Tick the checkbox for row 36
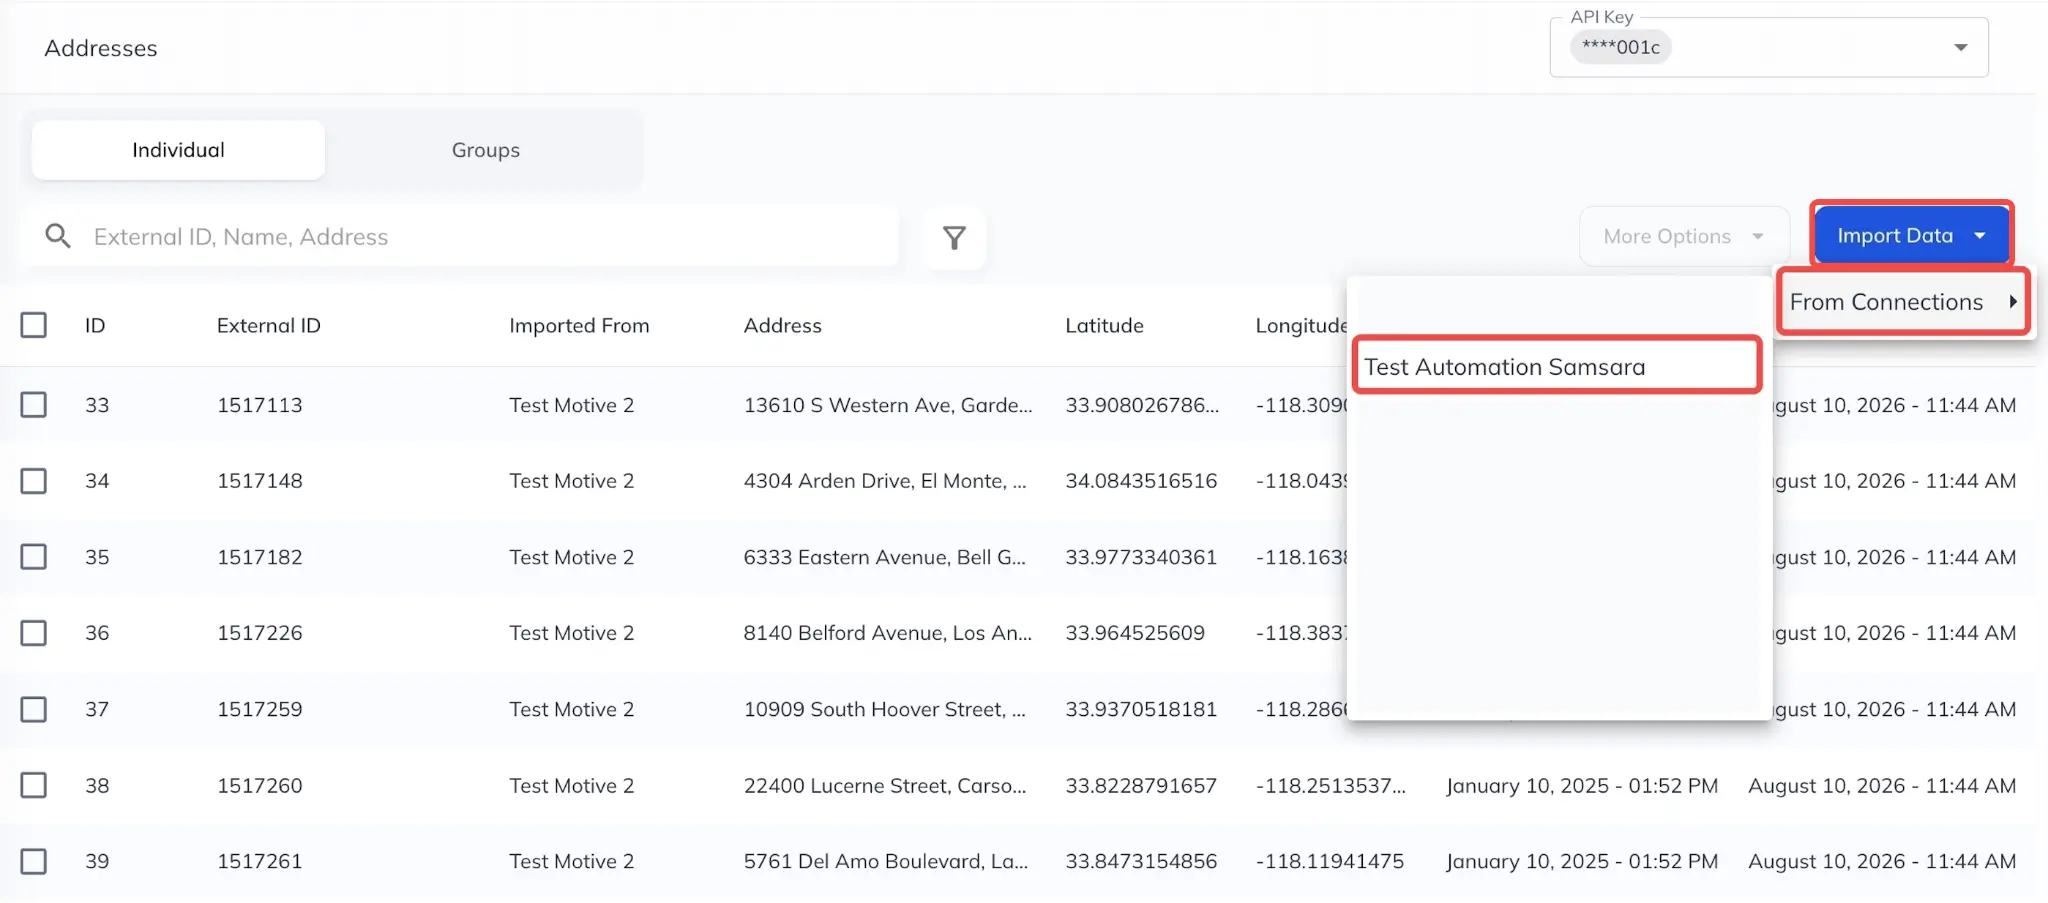 [x=34, y=633]
